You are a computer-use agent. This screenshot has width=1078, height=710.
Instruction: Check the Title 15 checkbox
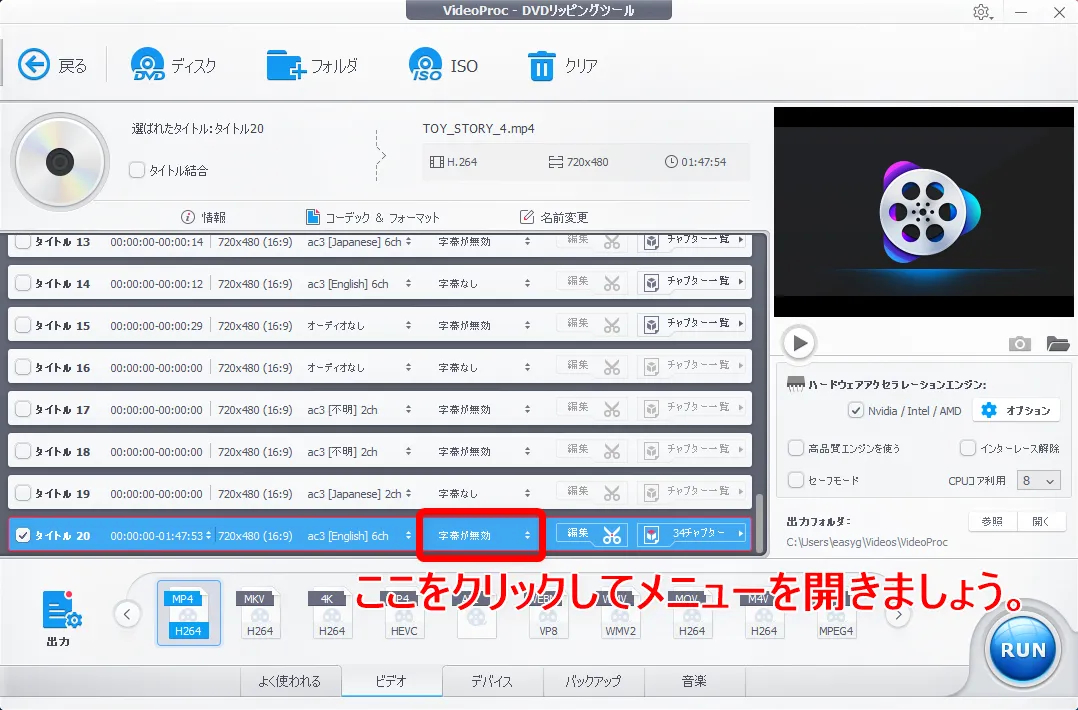pos(23,325)
